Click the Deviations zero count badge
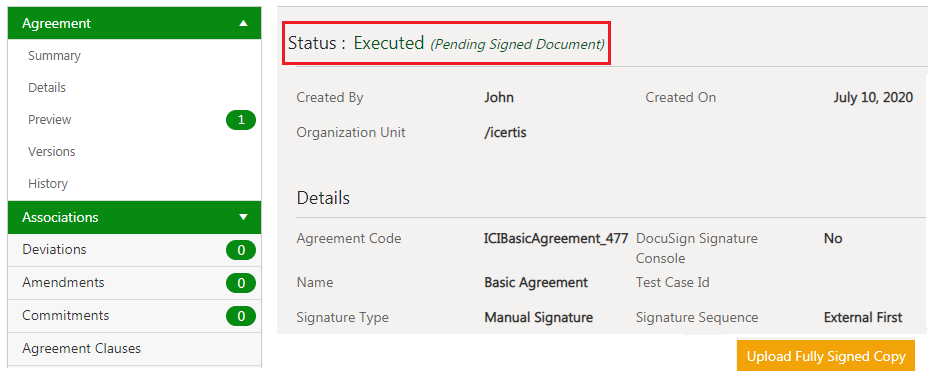 pyautogui.click(x=241, y=250)
